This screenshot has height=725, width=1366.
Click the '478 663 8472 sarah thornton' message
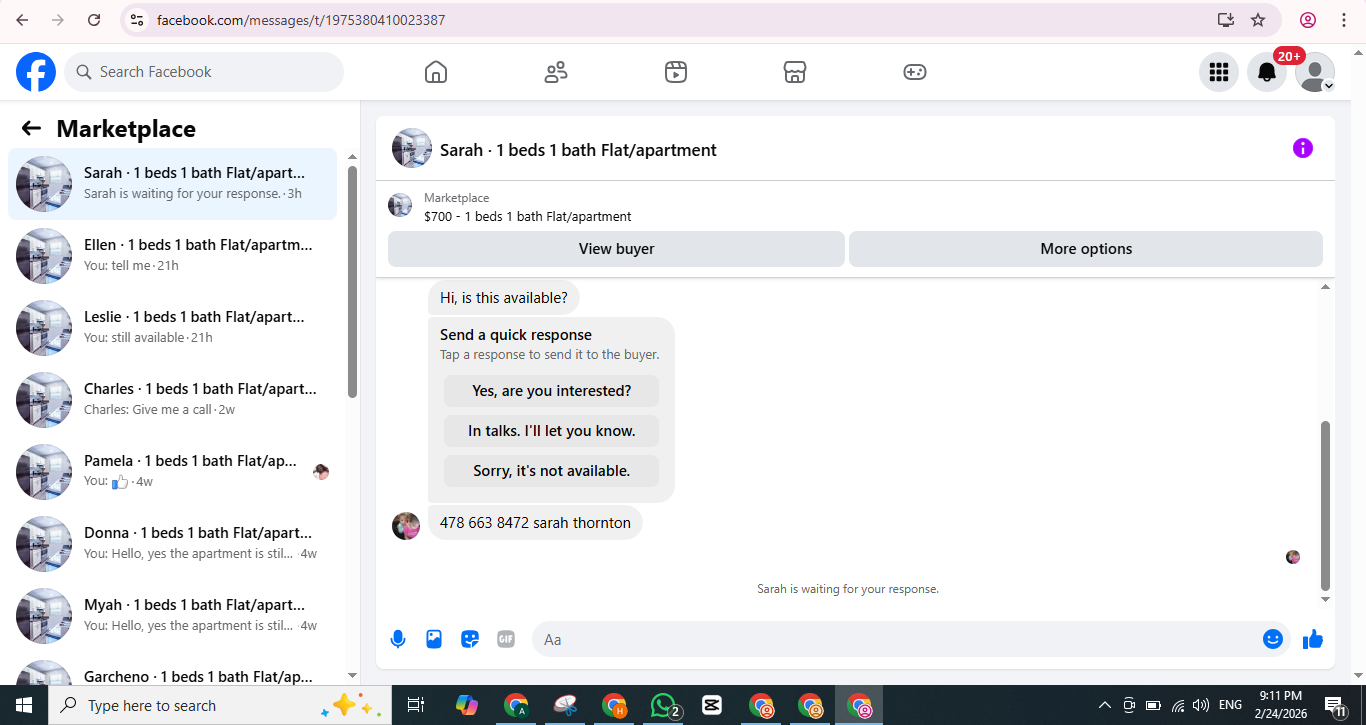pos(535,523)
